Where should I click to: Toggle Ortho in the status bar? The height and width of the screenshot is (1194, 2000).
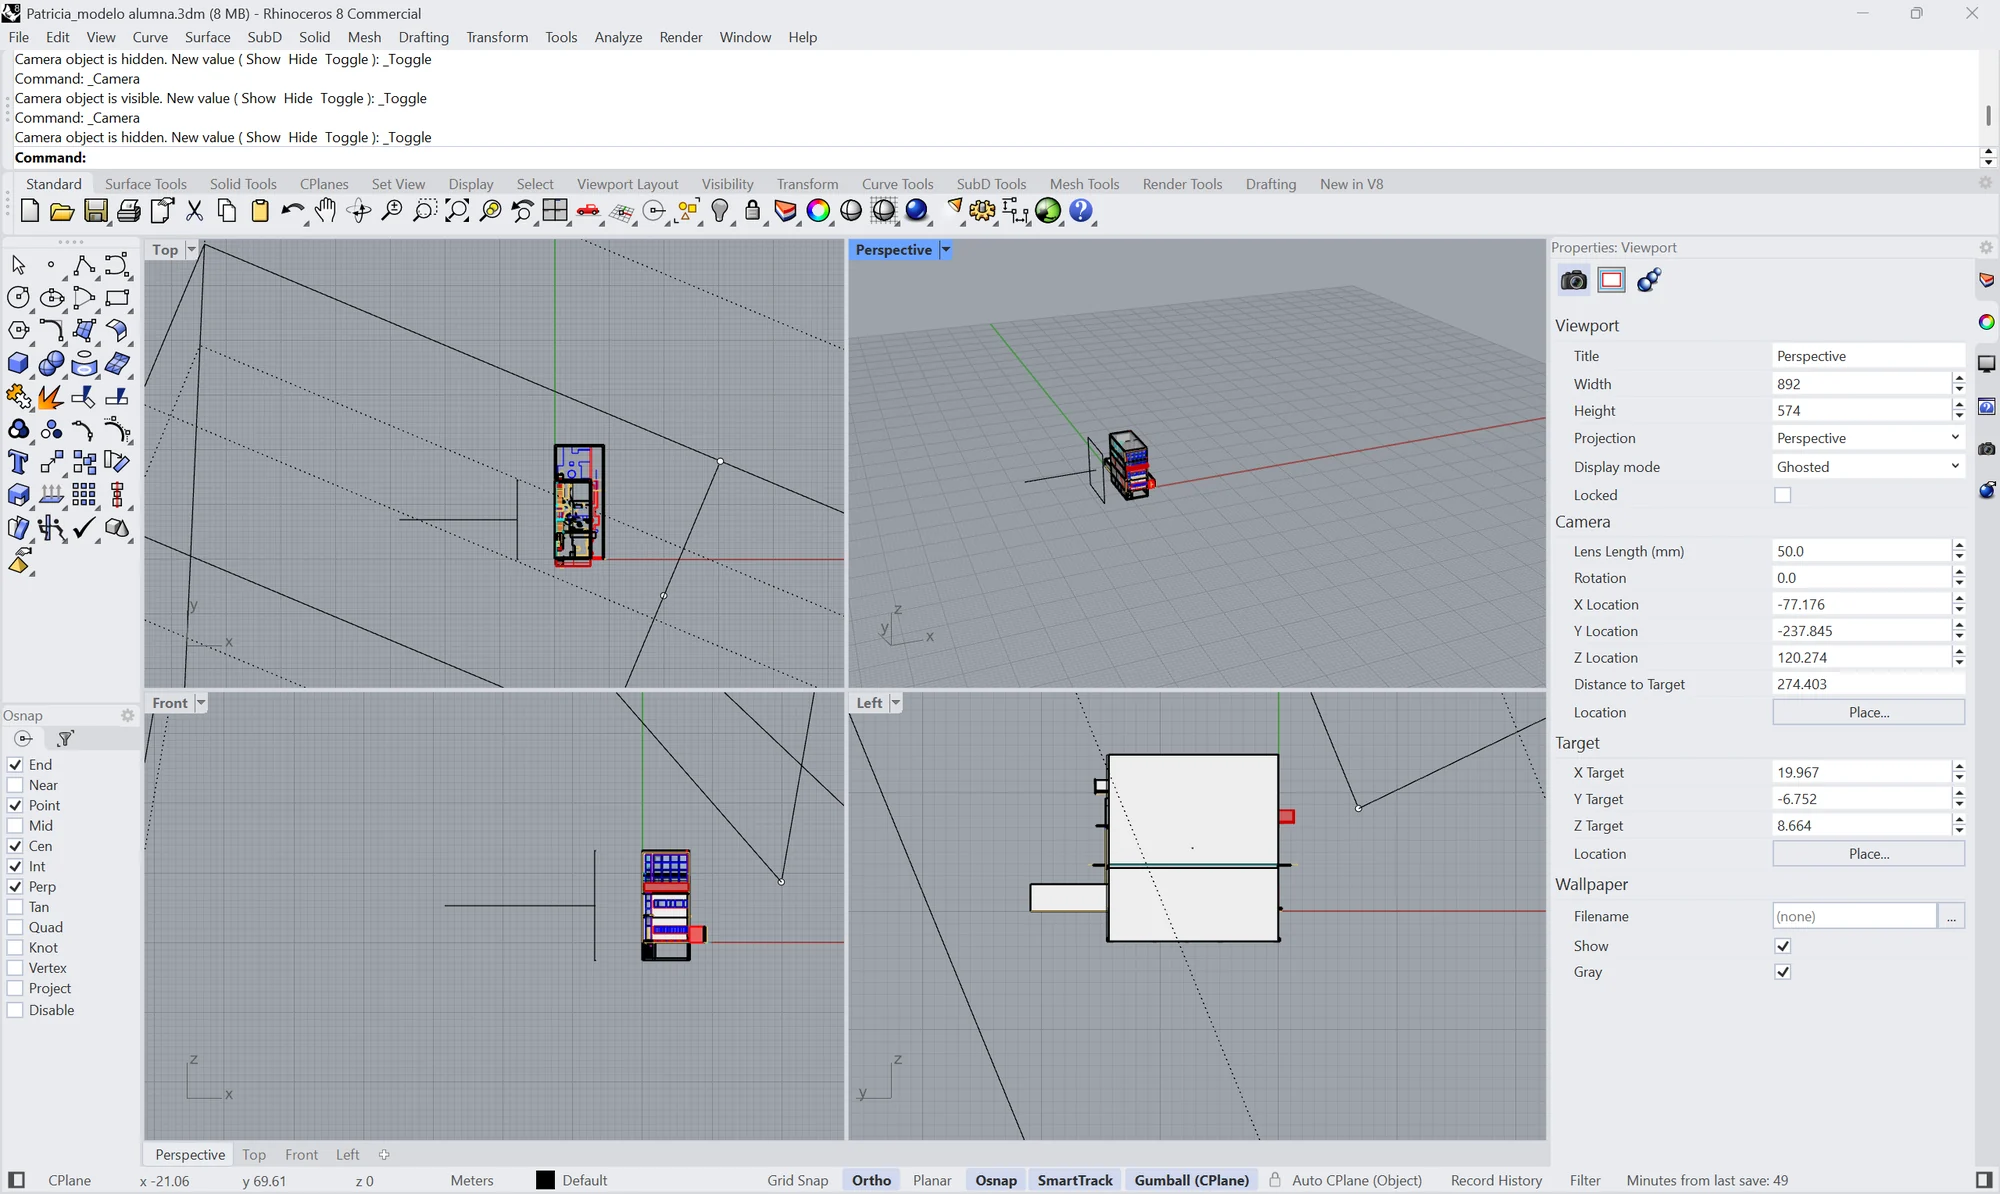click(871, 1180)
